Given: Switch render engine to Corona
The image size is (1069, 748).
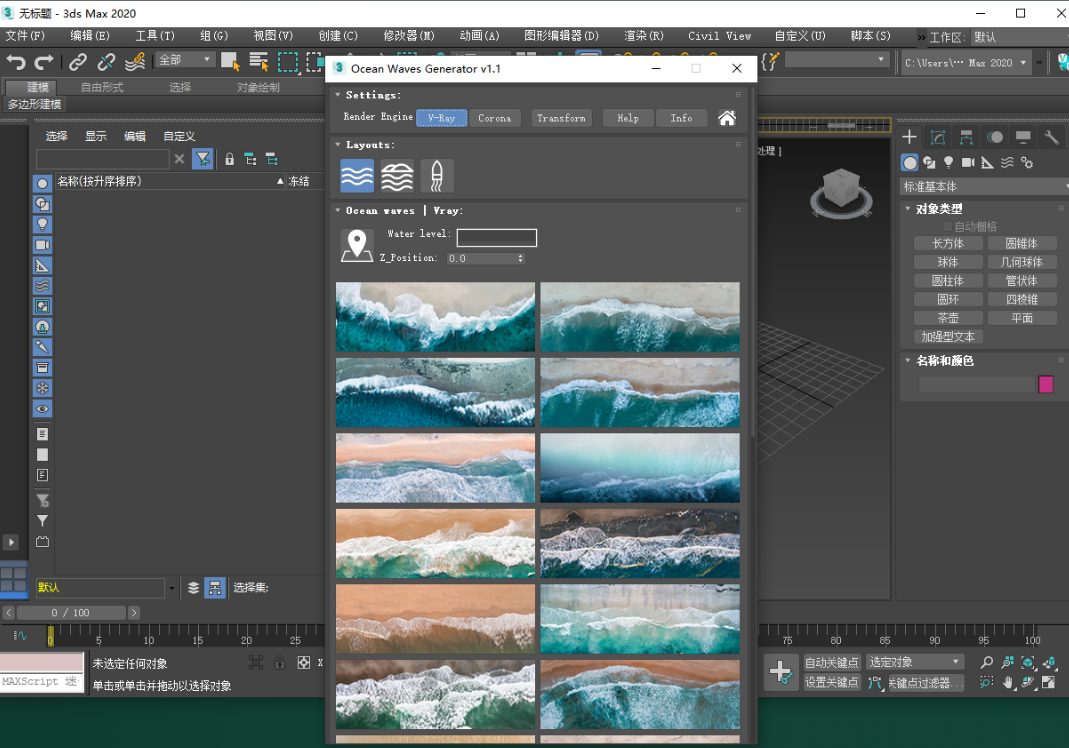Looking at the screenshot, I should tap(495, 117).
